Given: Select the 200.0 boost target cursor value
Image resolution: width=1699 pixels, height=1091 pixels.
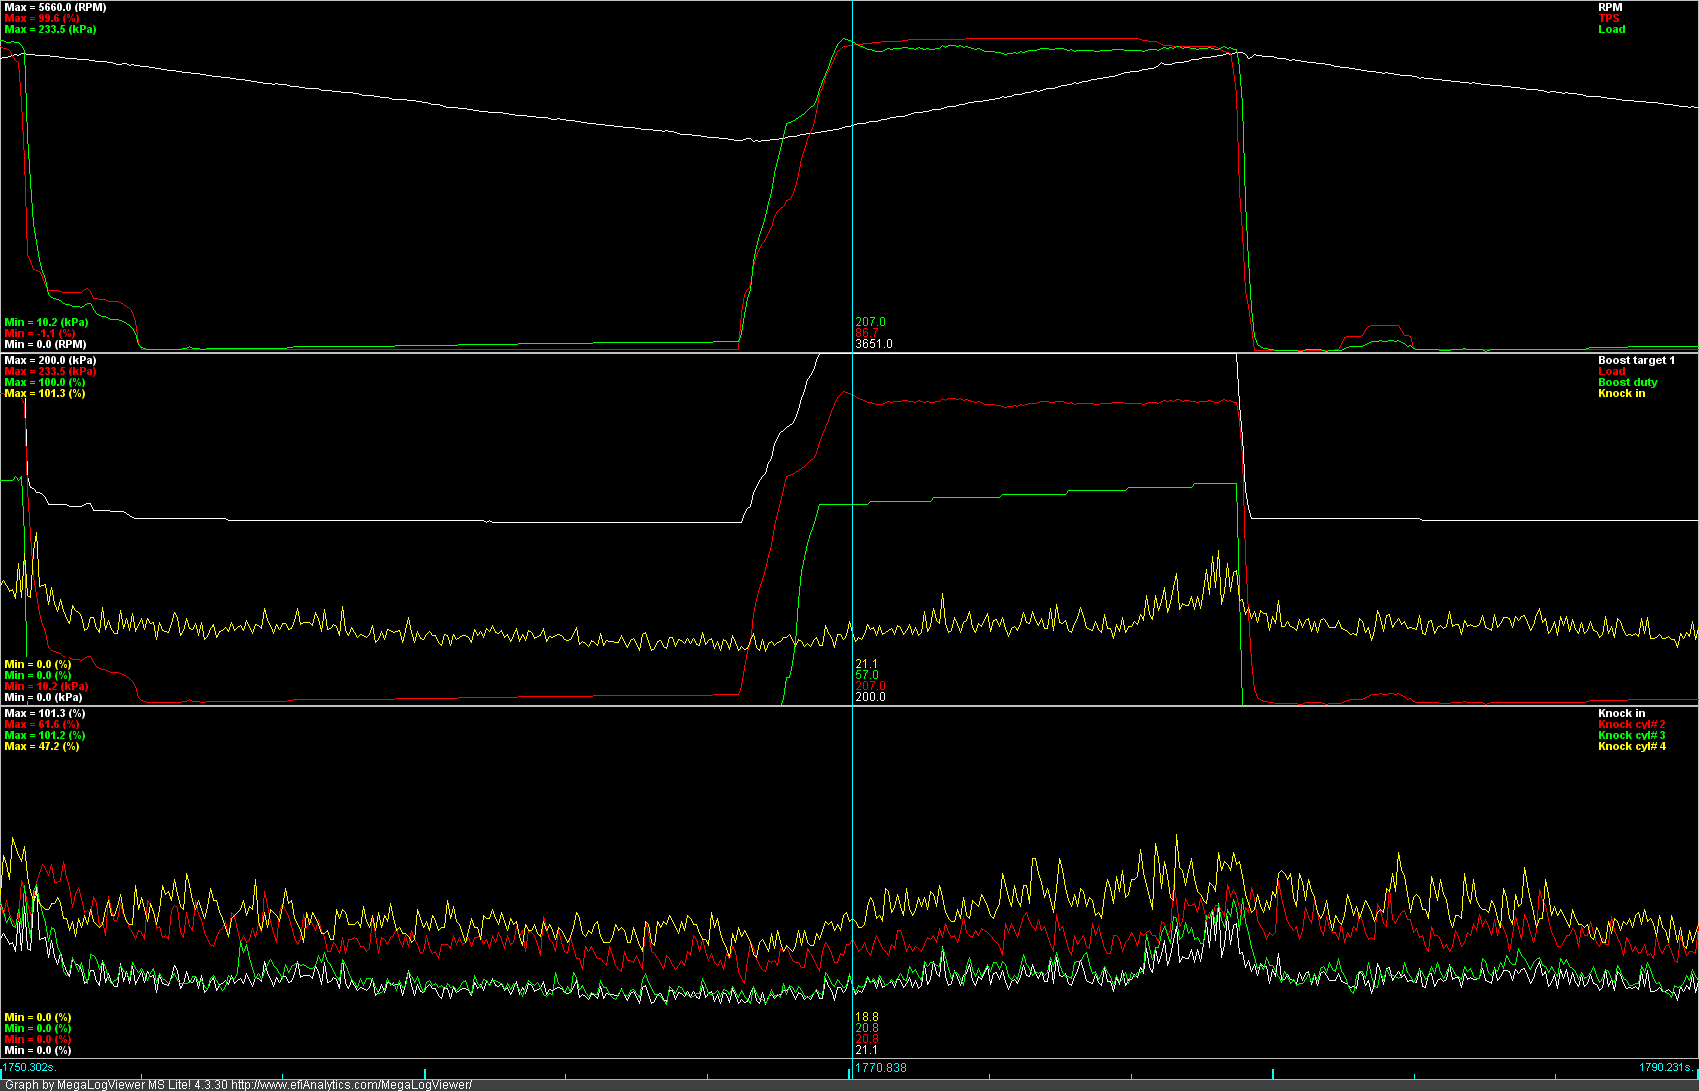Looking at the screenshot, I should pyautogui.click(x=870, y=697).
